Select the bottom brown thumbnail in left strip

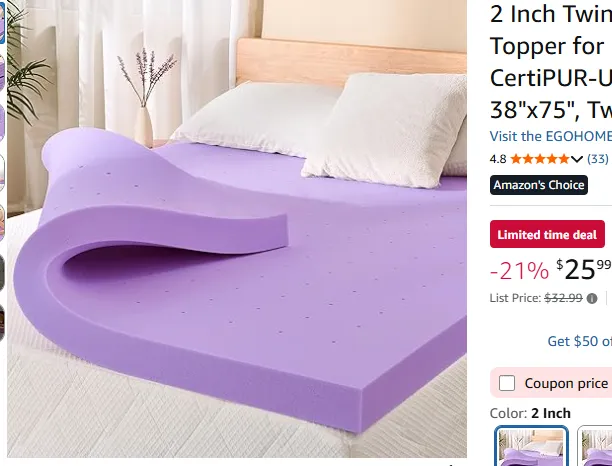point(2,323)
